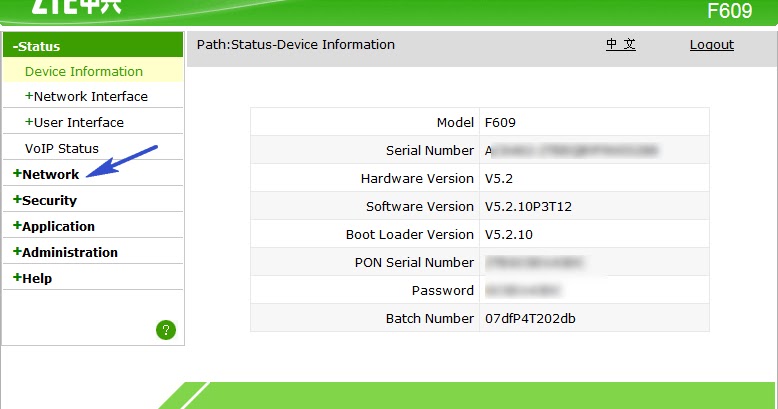The width and height of the screenshot is (778, 409).
Task: Click the green help question mark icon
Action: pyautogui.click(x=166, y=330)
